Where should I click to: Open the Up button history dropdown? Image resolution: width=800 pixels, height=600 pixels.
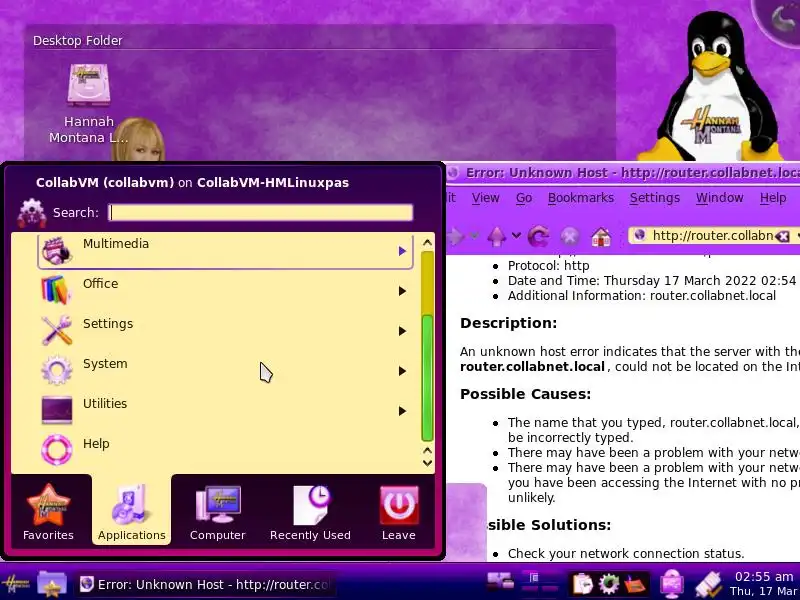(516, 236)
